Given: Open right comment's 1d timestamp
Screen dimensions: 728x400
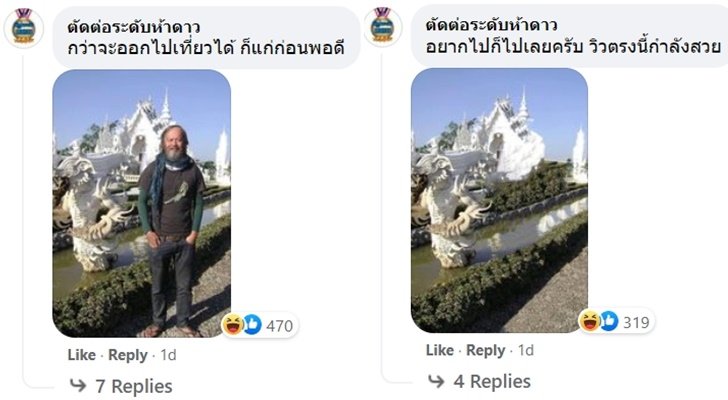Looking at the screenshot, I should (x=526, y=350).
